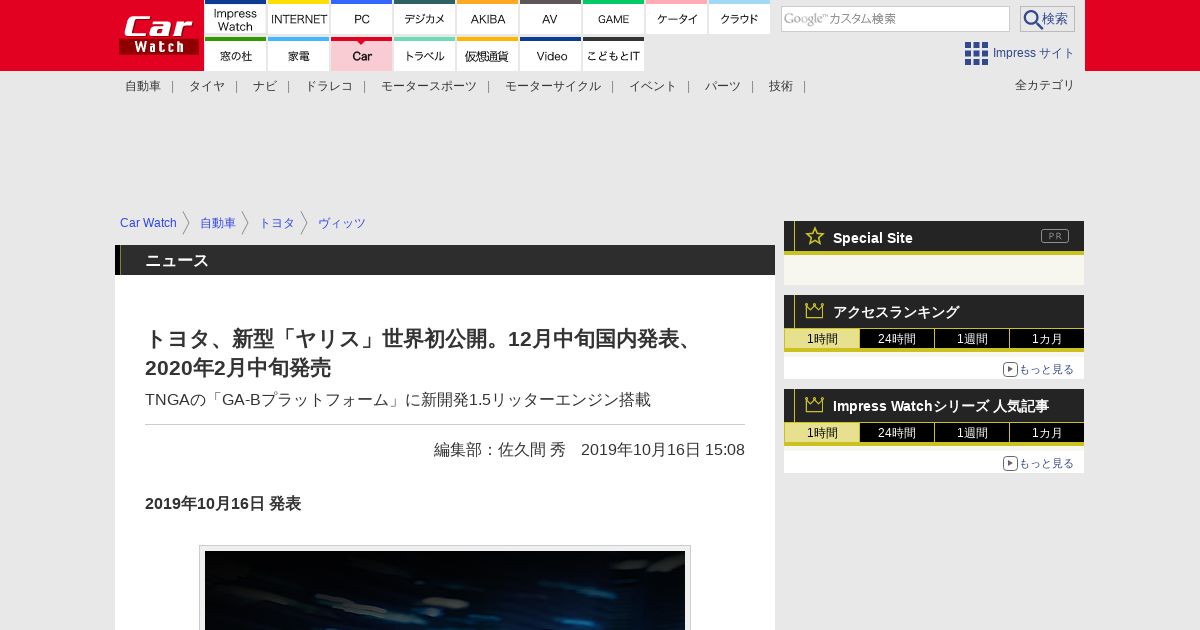Select 1週間 tab in アクセスランキング

click(x=972, y=339)
